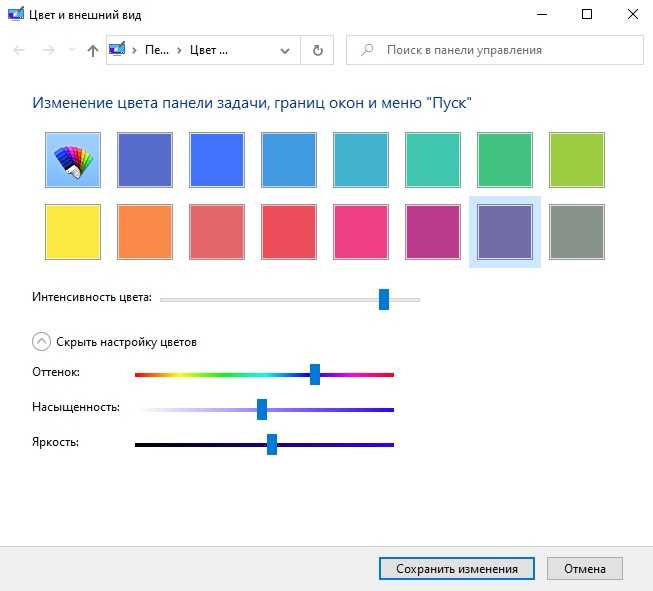Select the automatic color palette swatch
Image resolution: width=653 pixels, height=591 pixels.
(73, 160)
